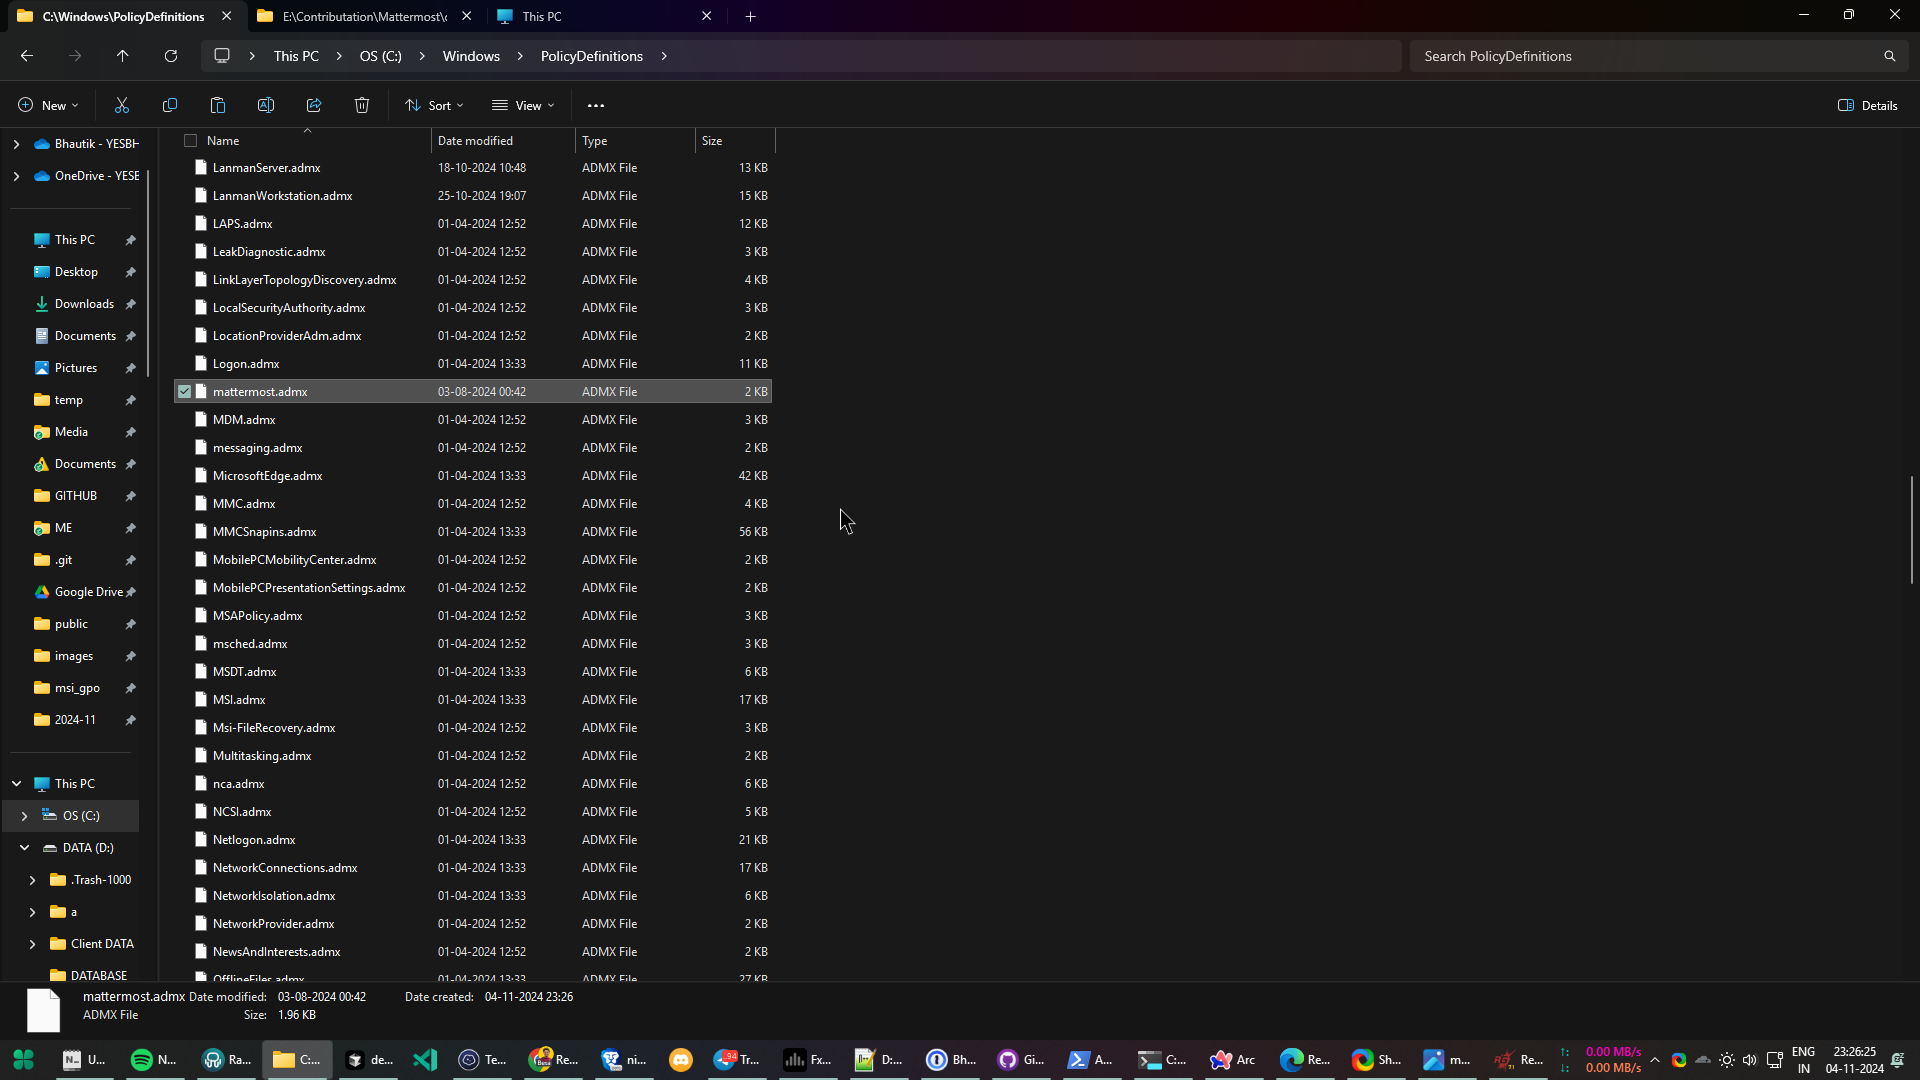The height and width of the screenshot is (1080, 1920).
Task: Toggle the Details pane
Action: 1868,105
